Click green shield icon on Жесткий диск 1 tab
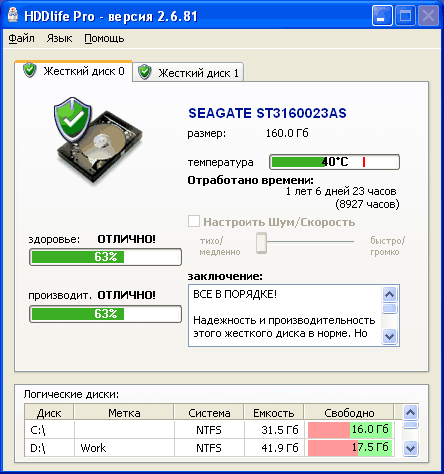This screenshot has height=474, width=444. pyautogui.click(x=145, y=72)
